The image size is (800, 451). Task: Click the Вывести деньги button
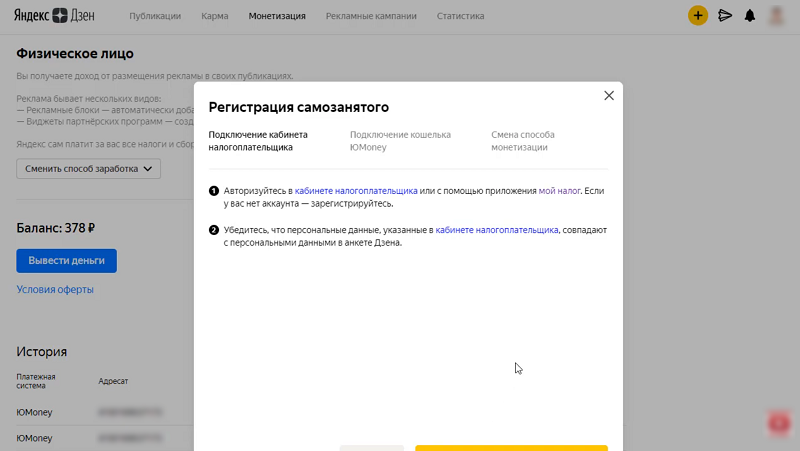pyautogui.click(x=66, y=261)
